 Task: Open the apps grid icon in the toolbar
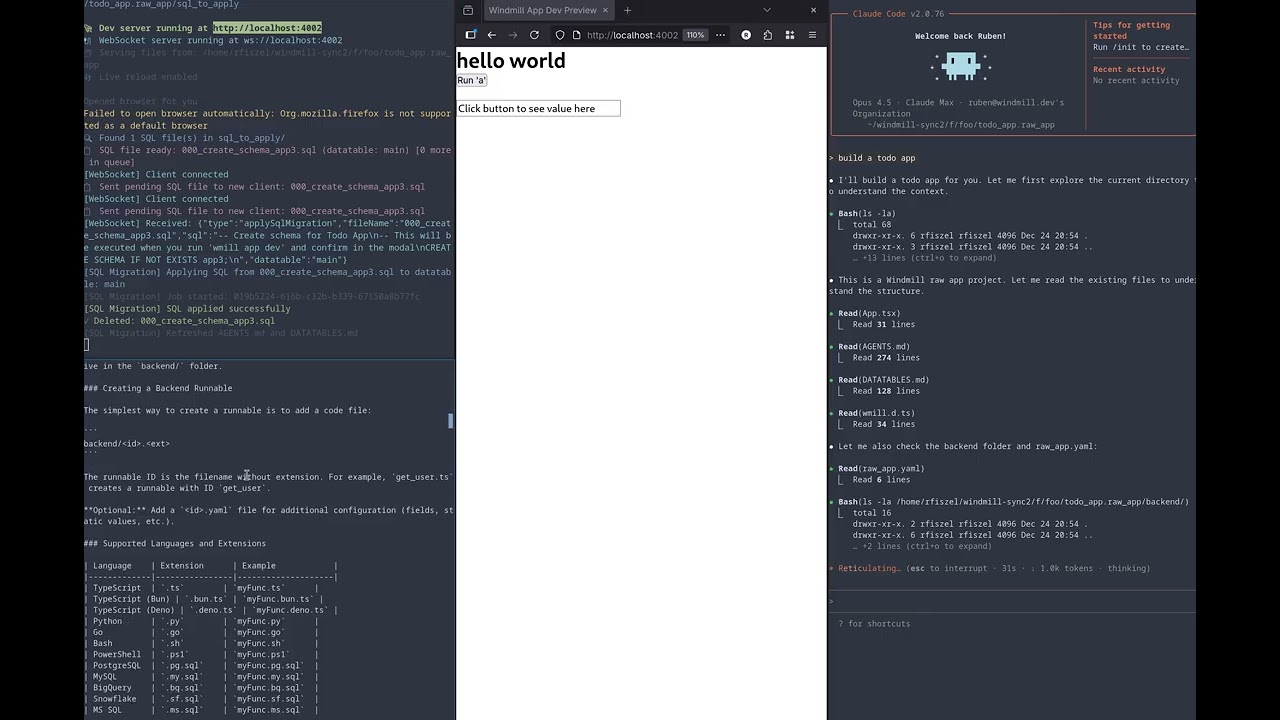click(x=789, y=35)
